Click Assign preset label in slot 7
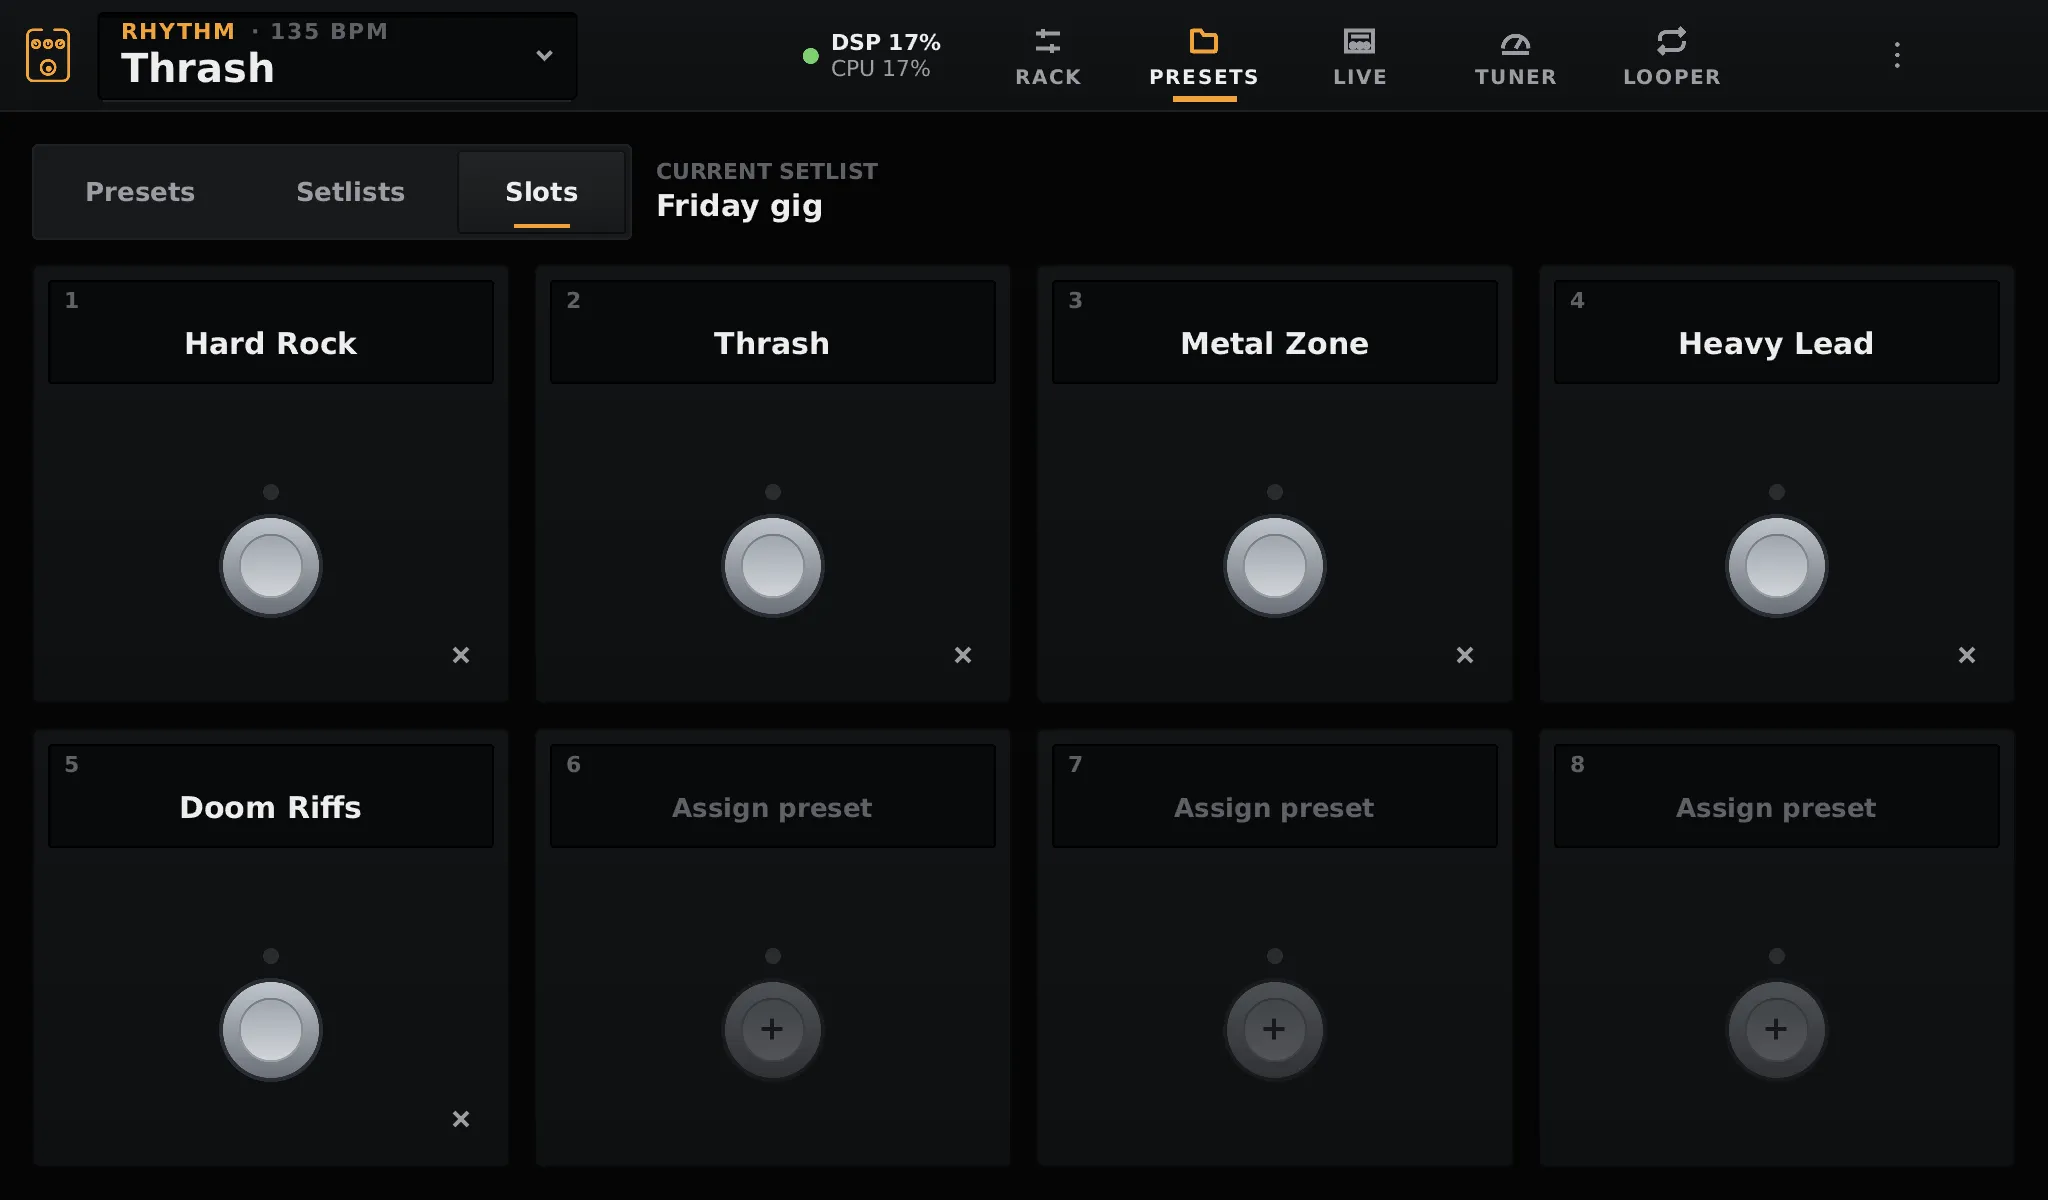Image resolution: width=2048 pixels, height=1200 pixels. (x=1275, y=808)
